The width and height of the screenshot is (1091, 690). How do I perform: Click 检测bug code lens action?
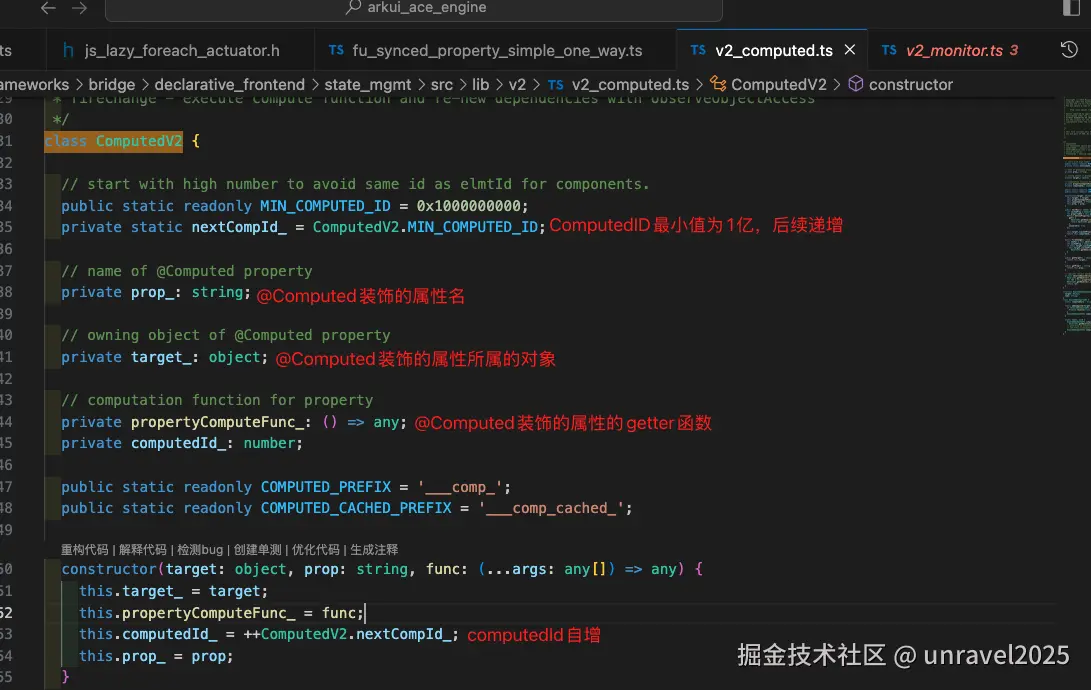tap(200, 549)
